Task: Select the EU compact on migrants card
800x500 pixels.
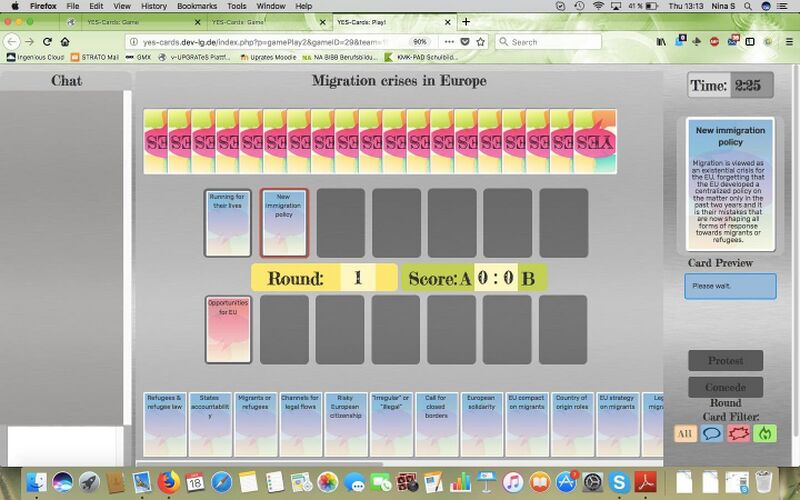Action: pyautogui.click(x=527, y=424)
